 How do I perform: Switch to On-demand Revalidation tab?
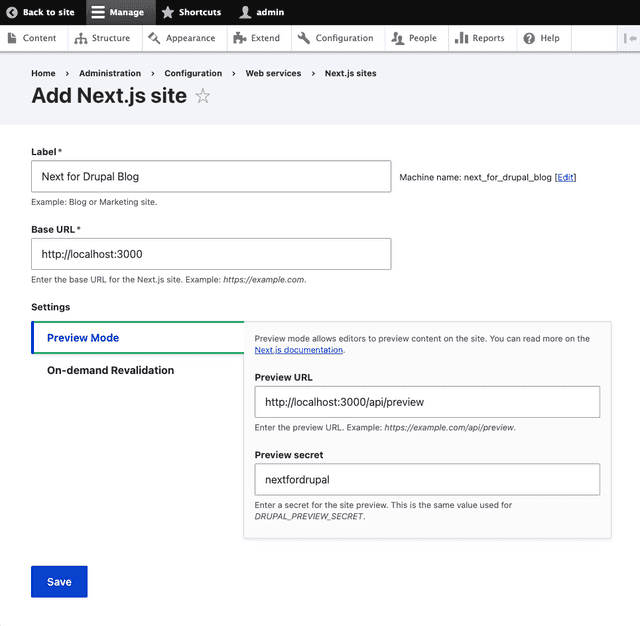click(138, 371)
